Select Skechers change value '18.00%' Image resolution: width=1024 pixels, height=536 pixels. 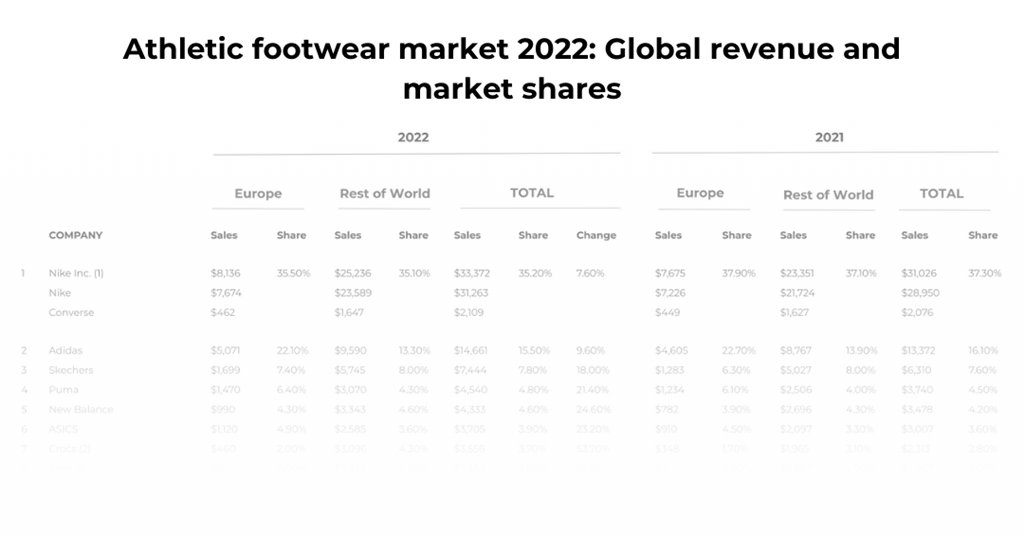(x=593, y=370)
